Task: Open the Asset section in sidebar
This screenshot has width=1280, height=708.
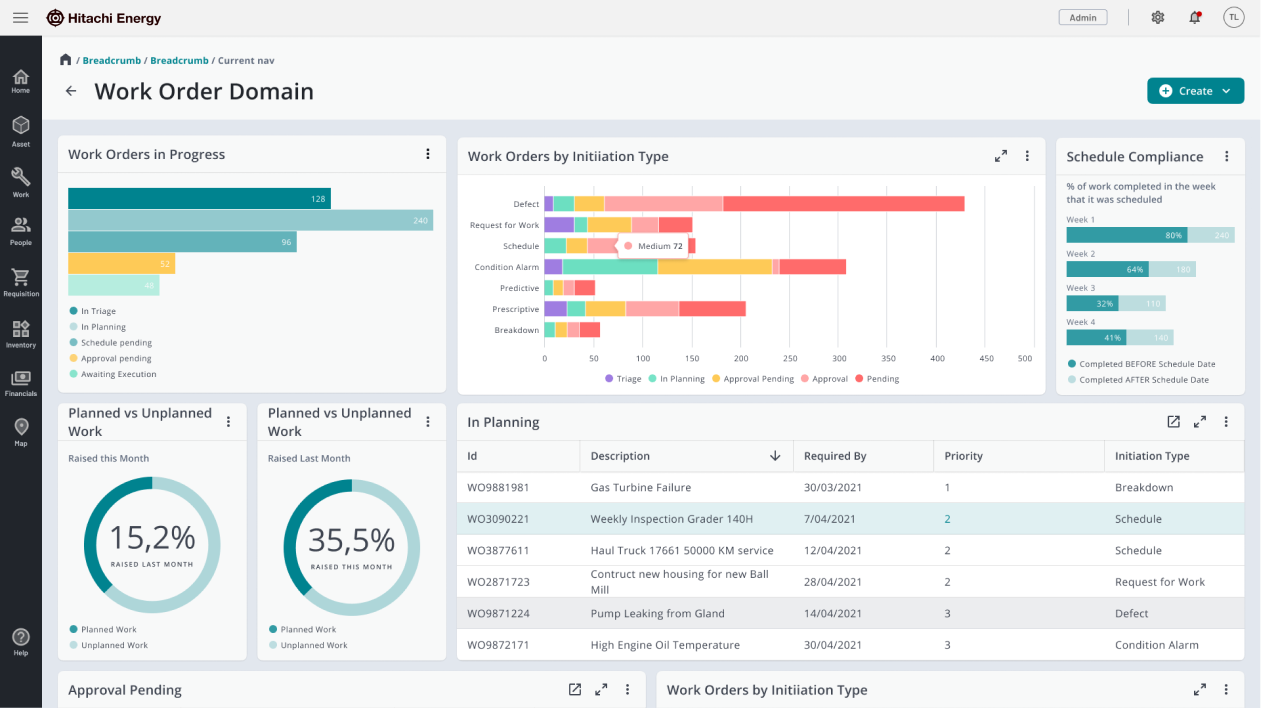Action: (21, 130)
